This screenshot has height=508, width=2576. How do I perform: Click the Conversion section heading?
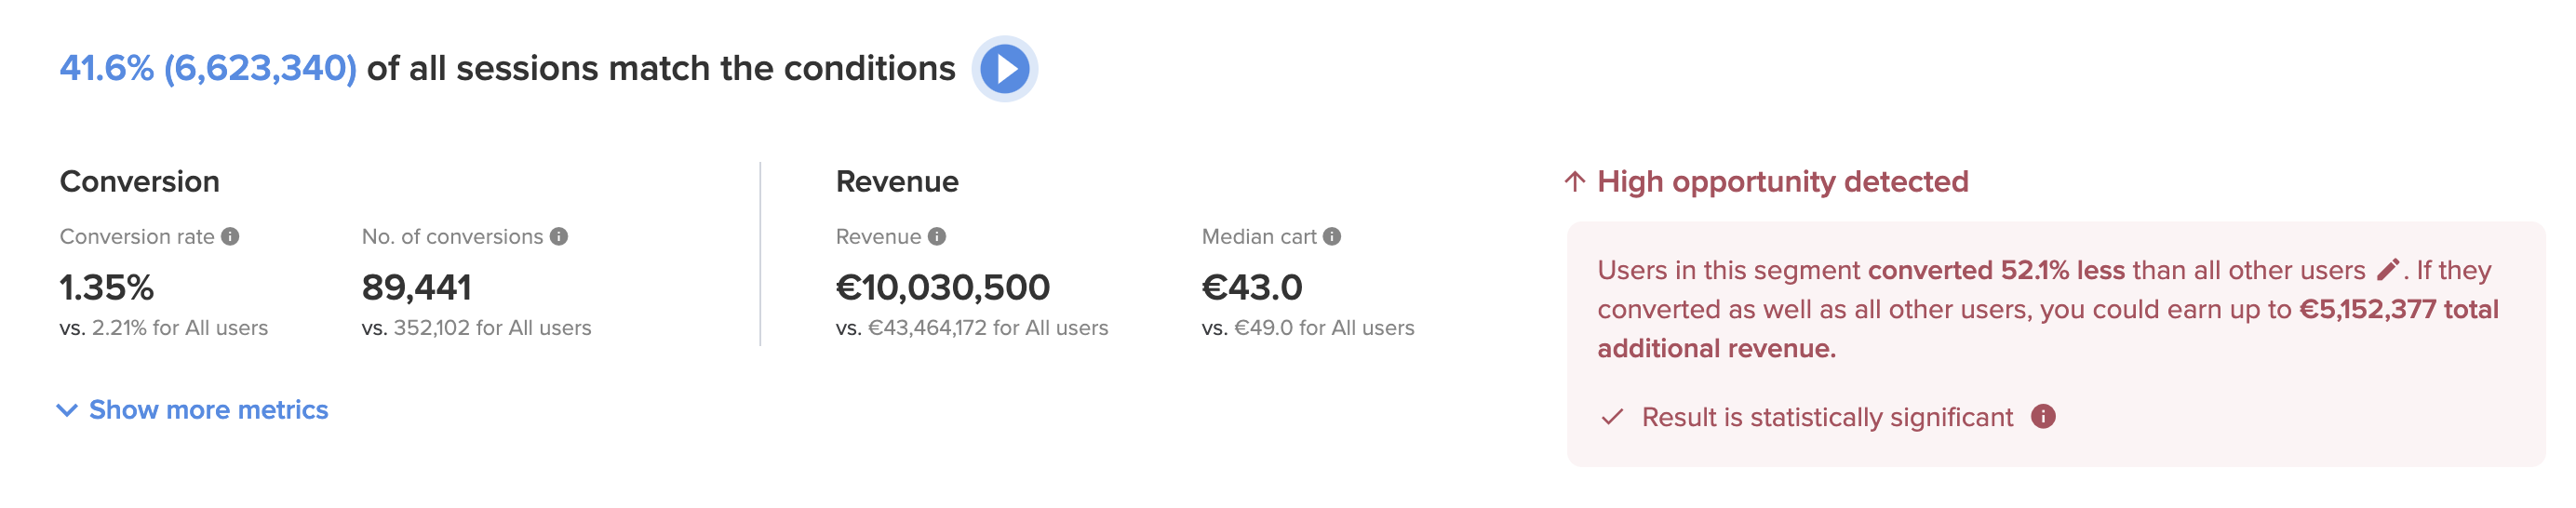tap(140, 181)
